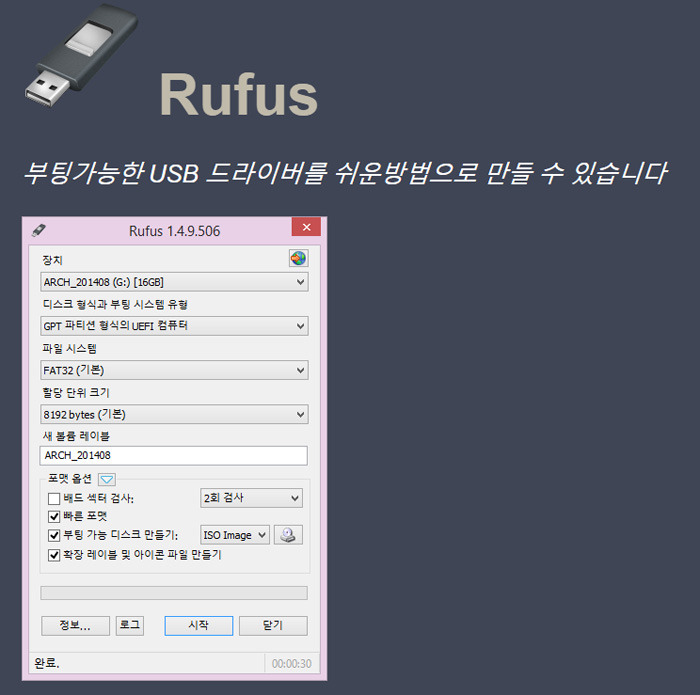This screenshot has height=695, width=700.
Task: Click the Rufus USB icon in title bar
Action: click(x=39, y=230)
